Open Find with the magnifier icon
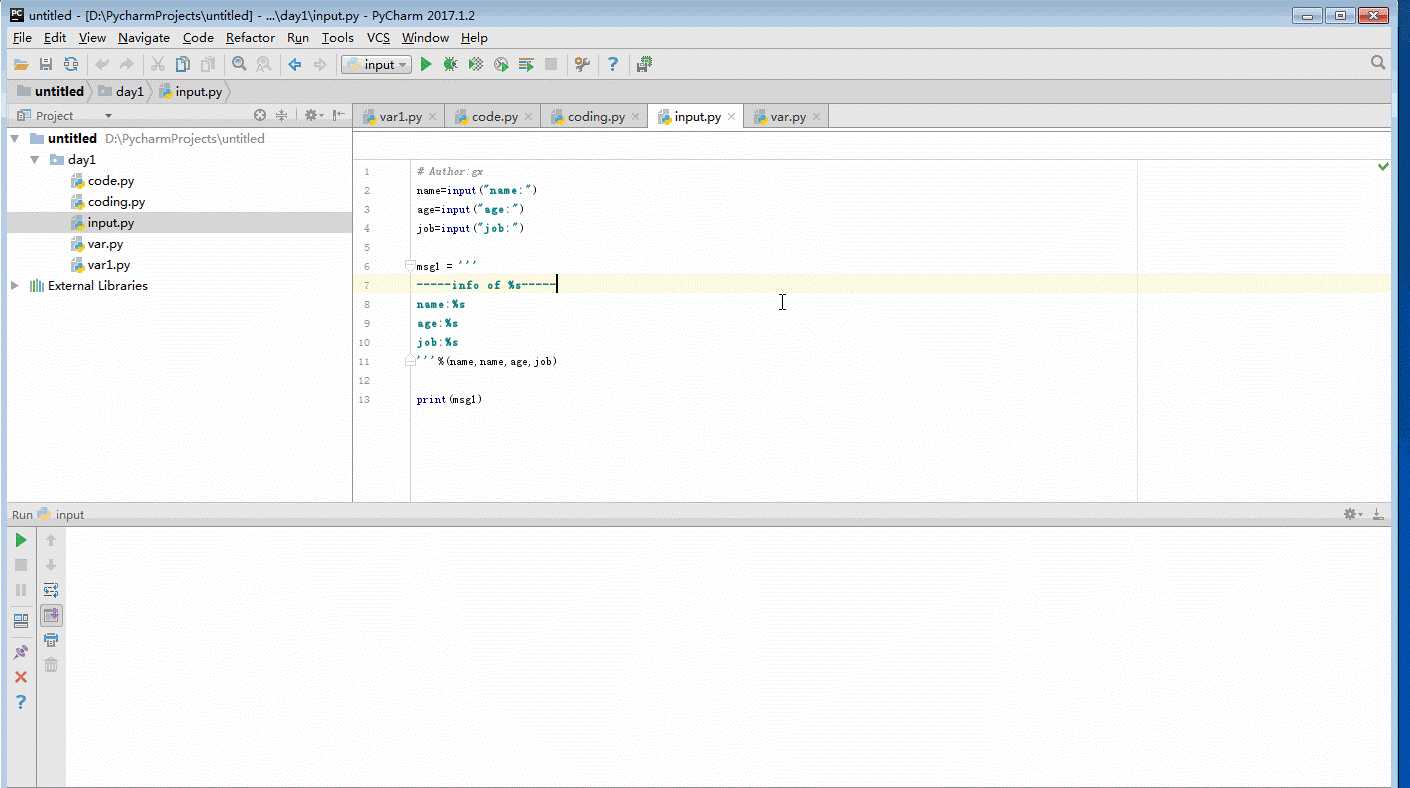1410x788 pixels. (x=239, y=64)
